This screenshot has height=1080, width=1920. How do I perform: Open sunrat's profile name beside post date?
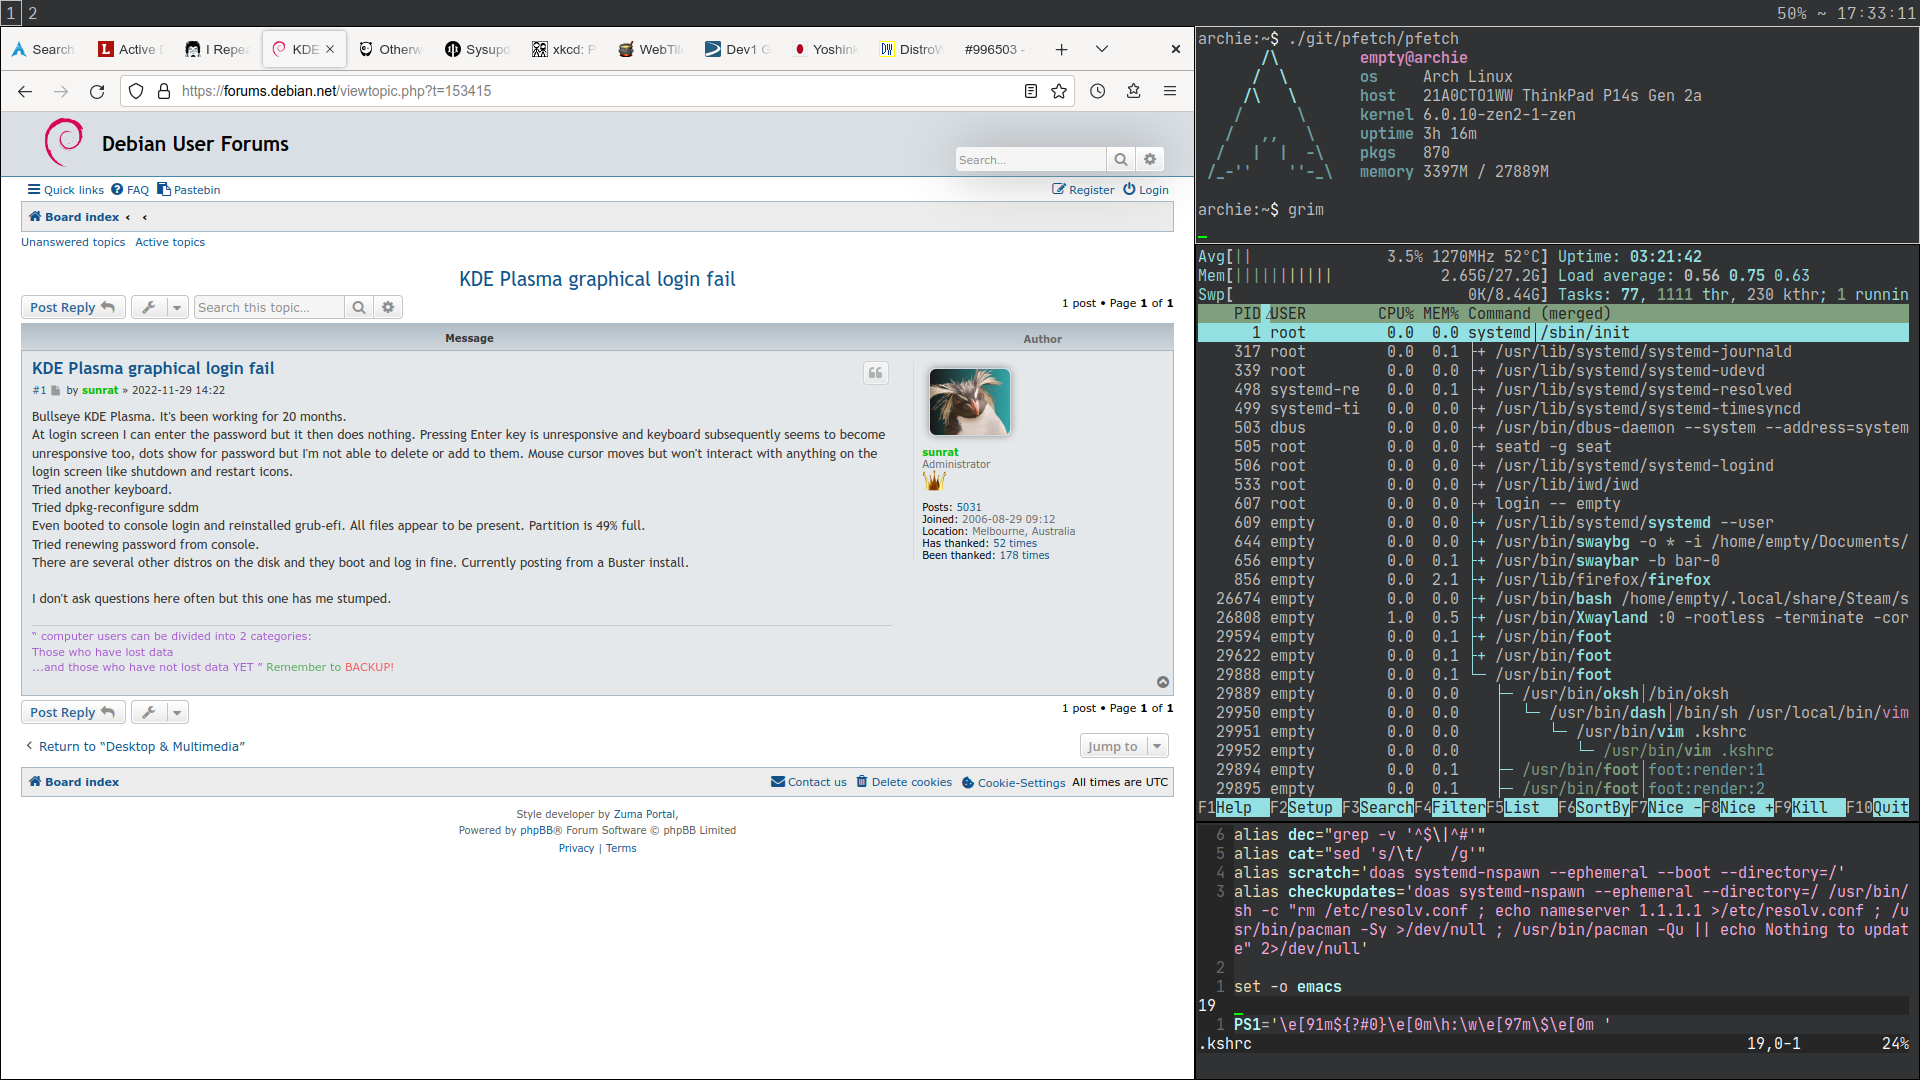pos(100,390)
